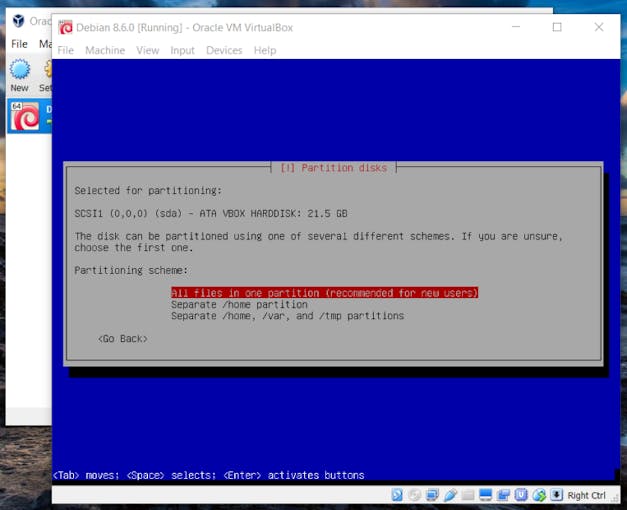Click the 'Right Ctrl' host key label
The image size is (627, 510).
tap(586, 495)
